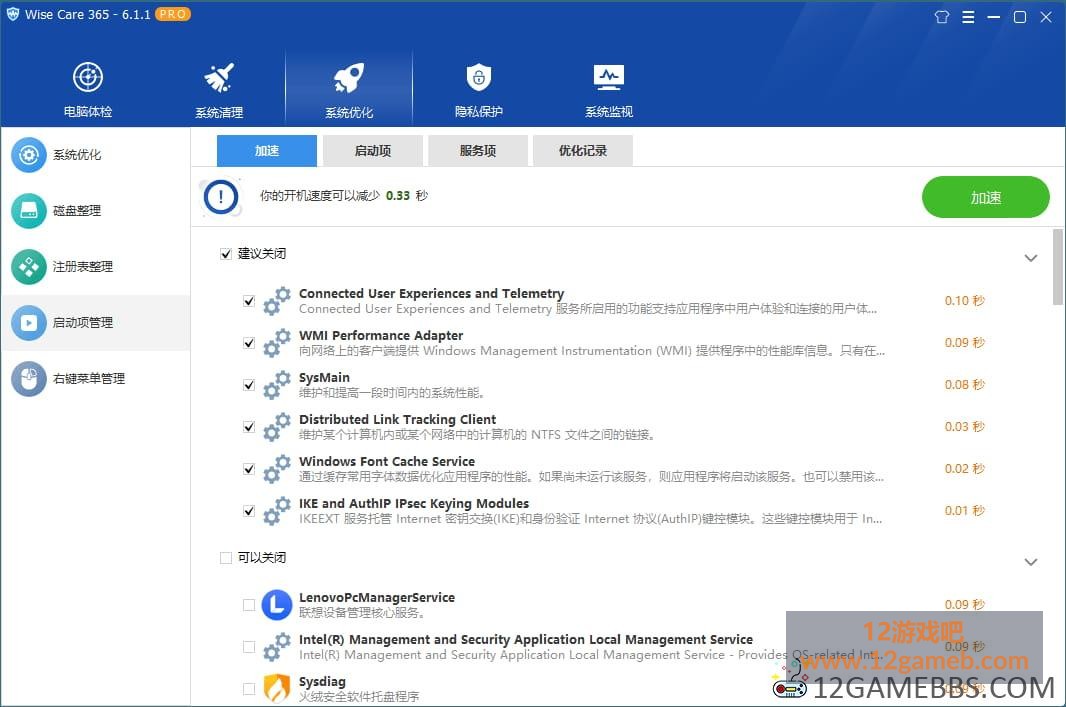
Task: Click the 0.02 秒 time value
Action: click(x=964, y=469)
